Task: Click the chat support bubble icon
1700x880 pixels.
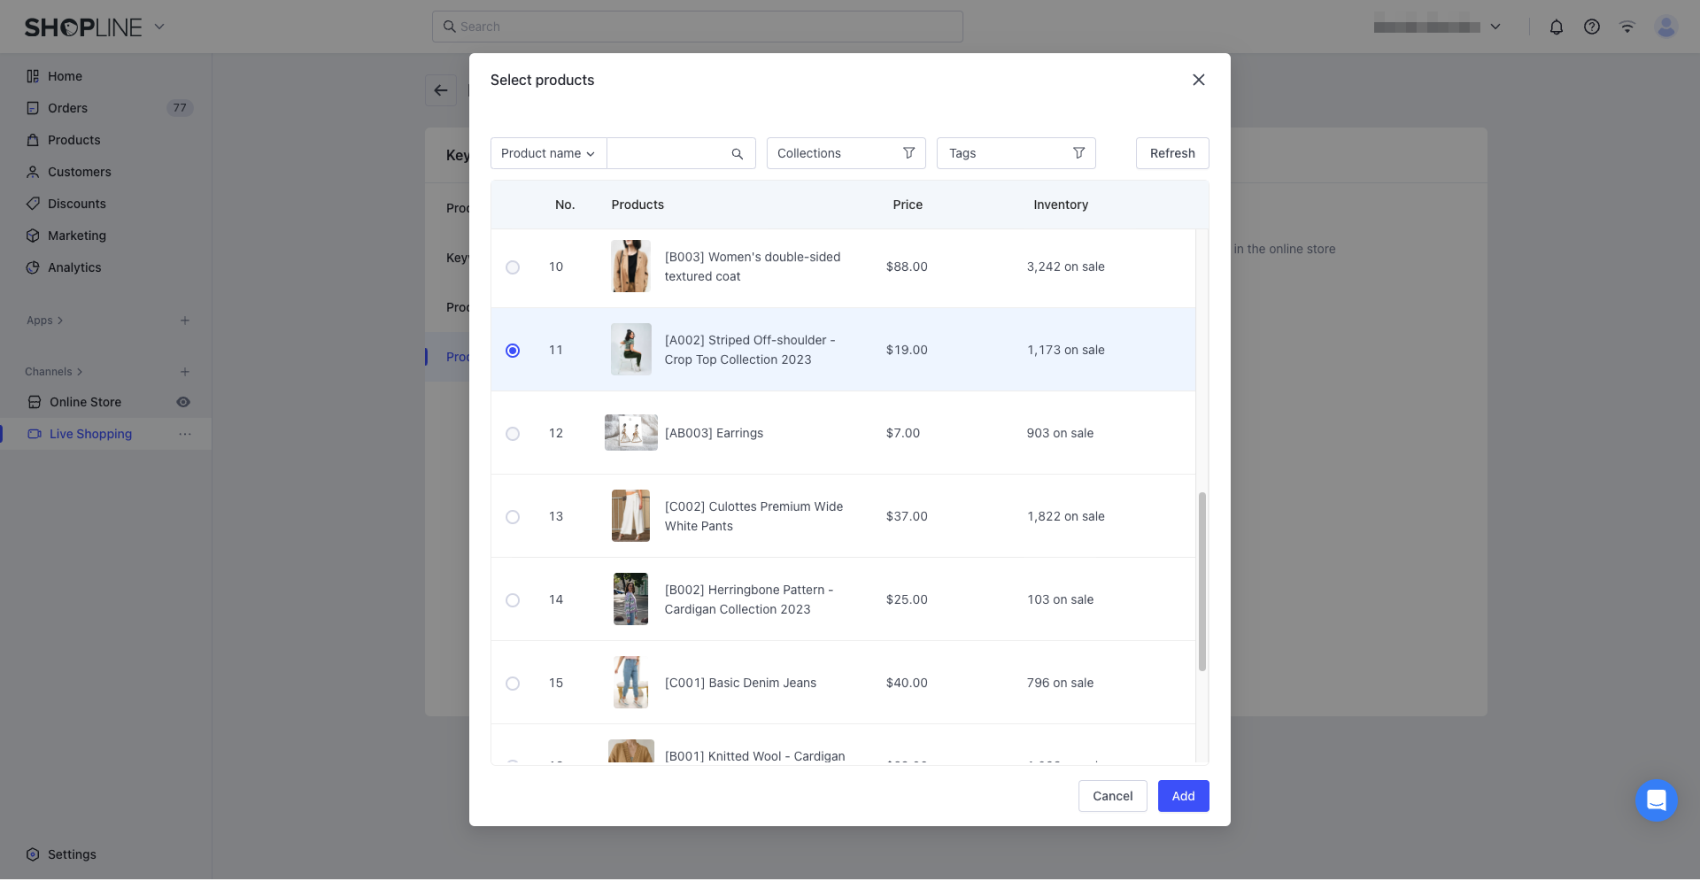Action: click(1656, 800)
